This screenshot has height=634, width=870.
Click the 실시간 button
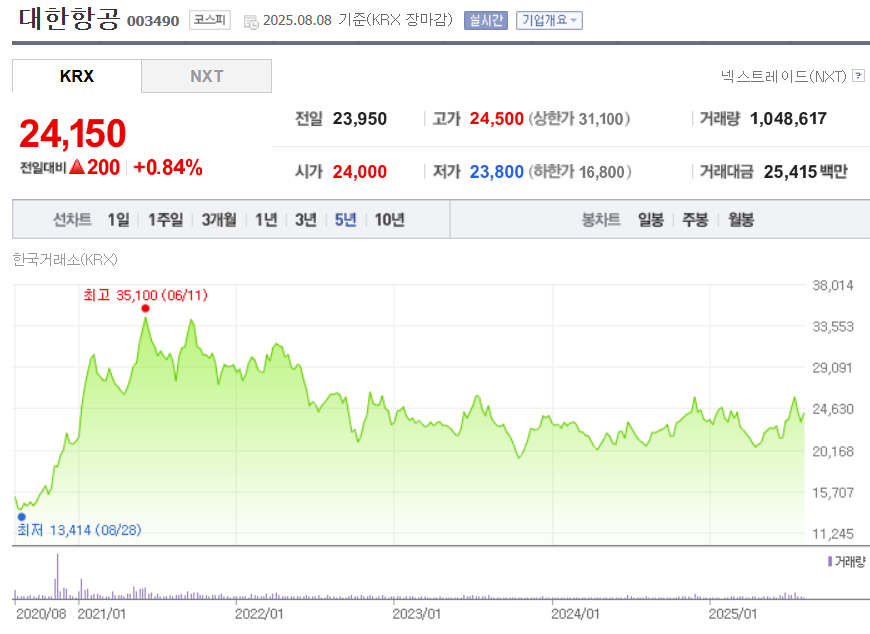point(485,21)
